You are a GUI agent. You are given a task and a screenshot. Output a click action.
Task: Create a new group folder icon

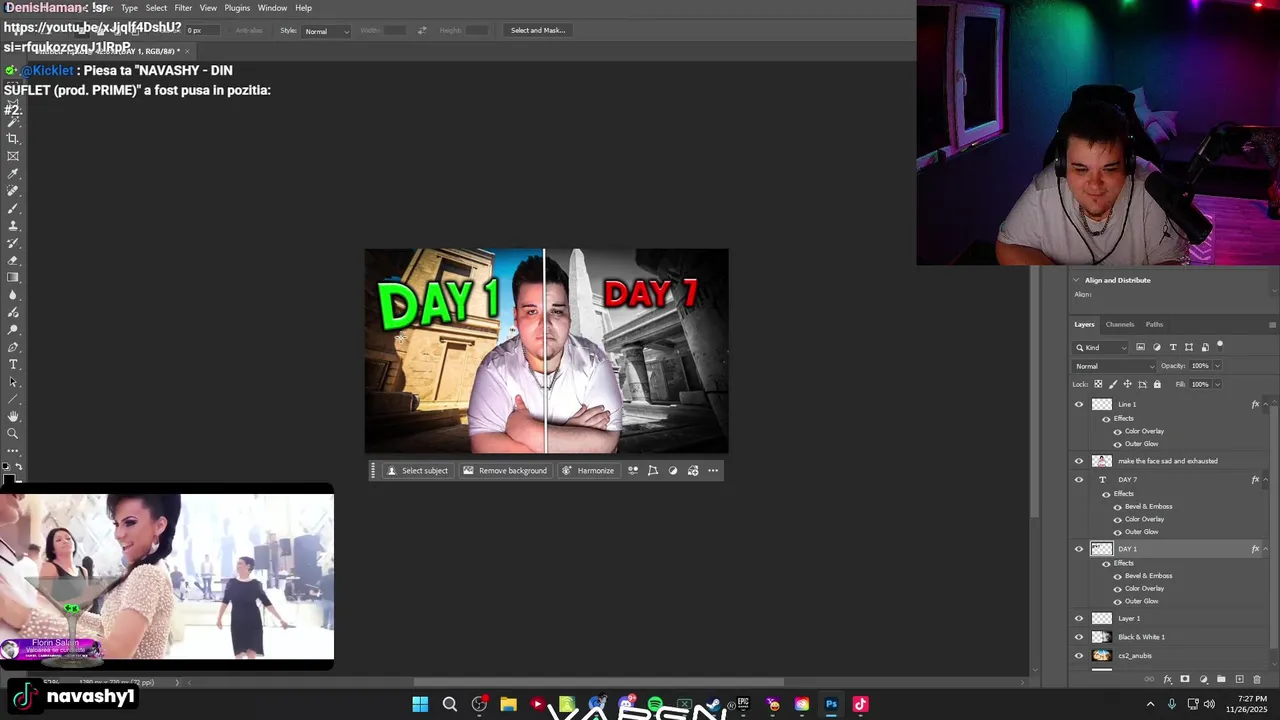click(x=1221, y=679)
